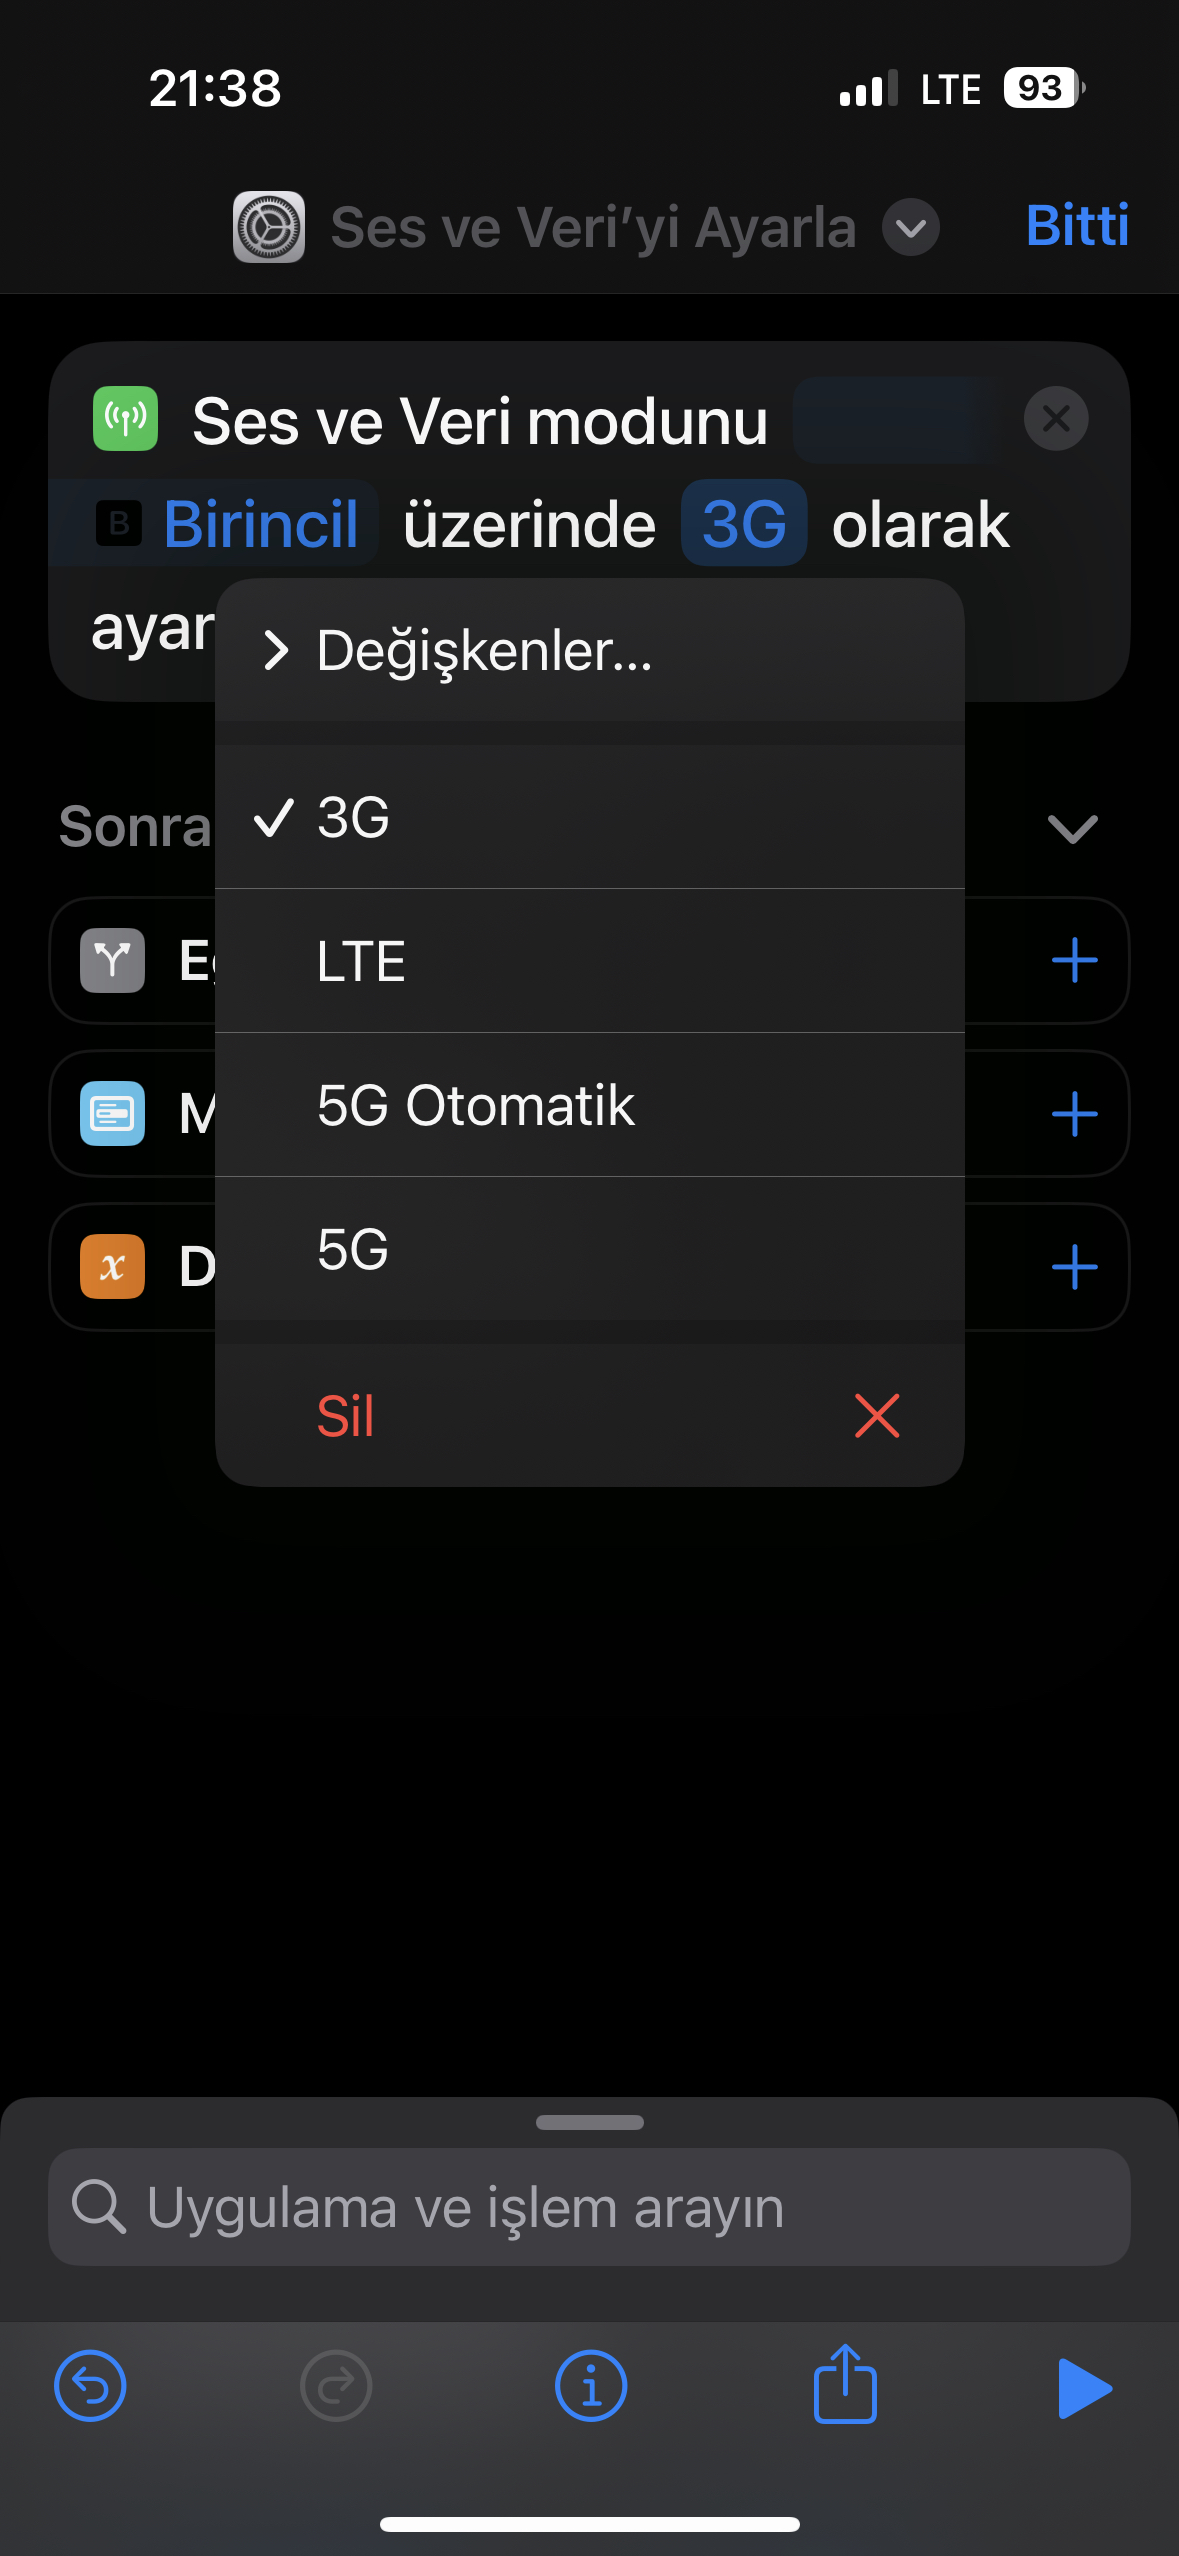Collapse the Sonra suggestions section chevron

pos(1072,828)
